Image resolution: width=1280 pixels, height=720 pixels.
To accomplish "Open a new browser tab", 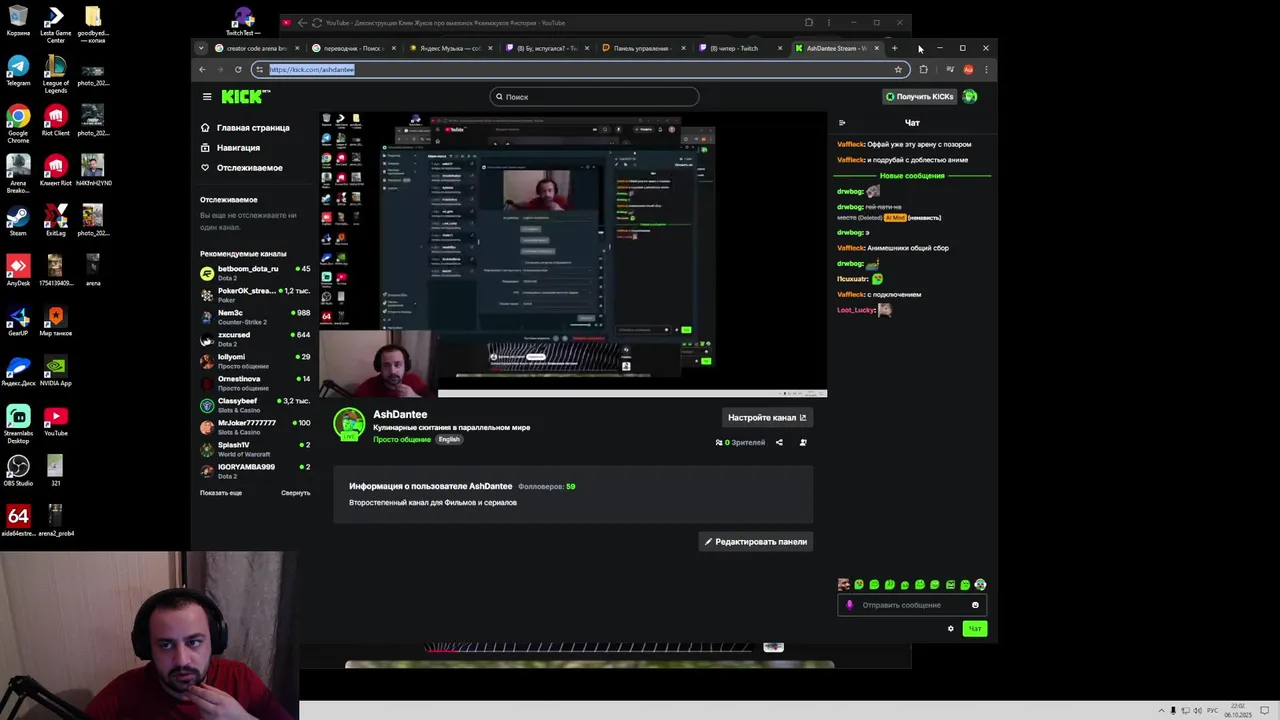I will (895, 48).
